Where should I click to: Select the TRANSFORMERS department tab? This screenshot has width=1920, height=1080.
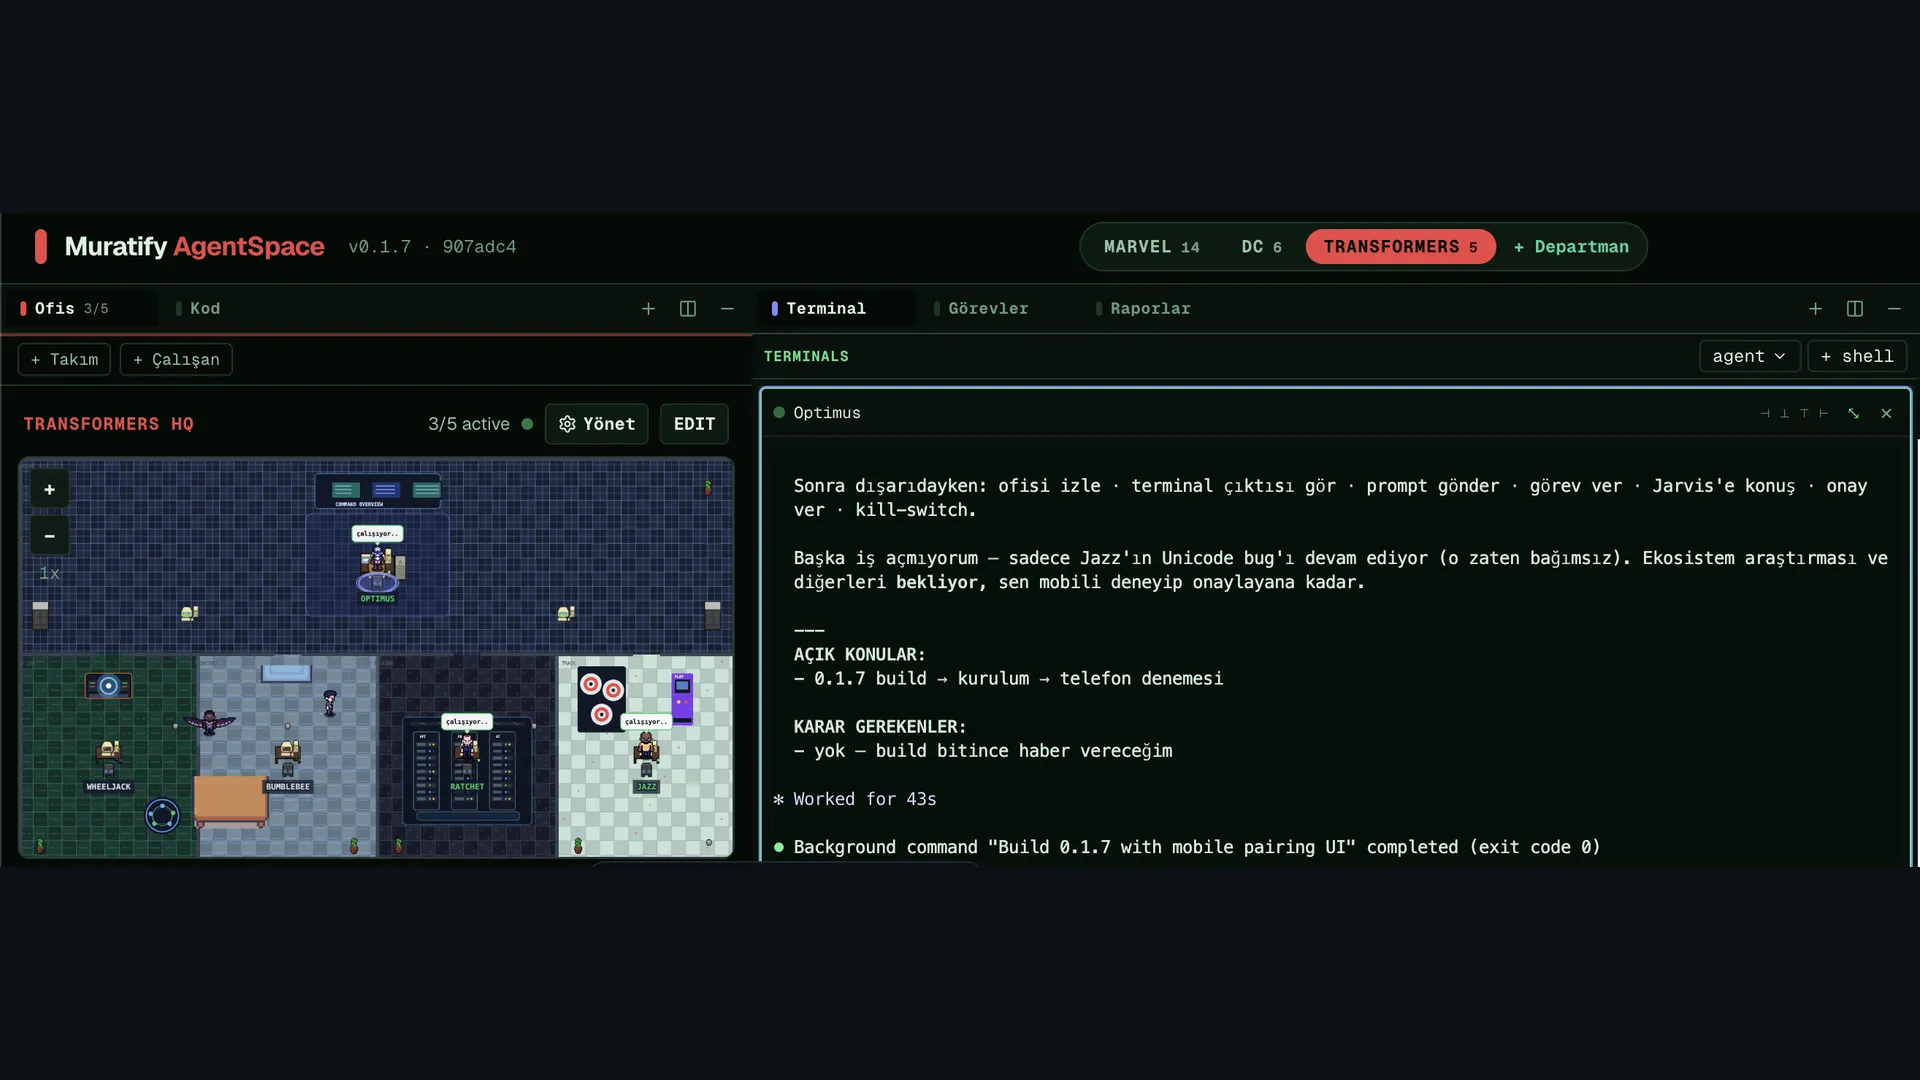coord(1400,247)
